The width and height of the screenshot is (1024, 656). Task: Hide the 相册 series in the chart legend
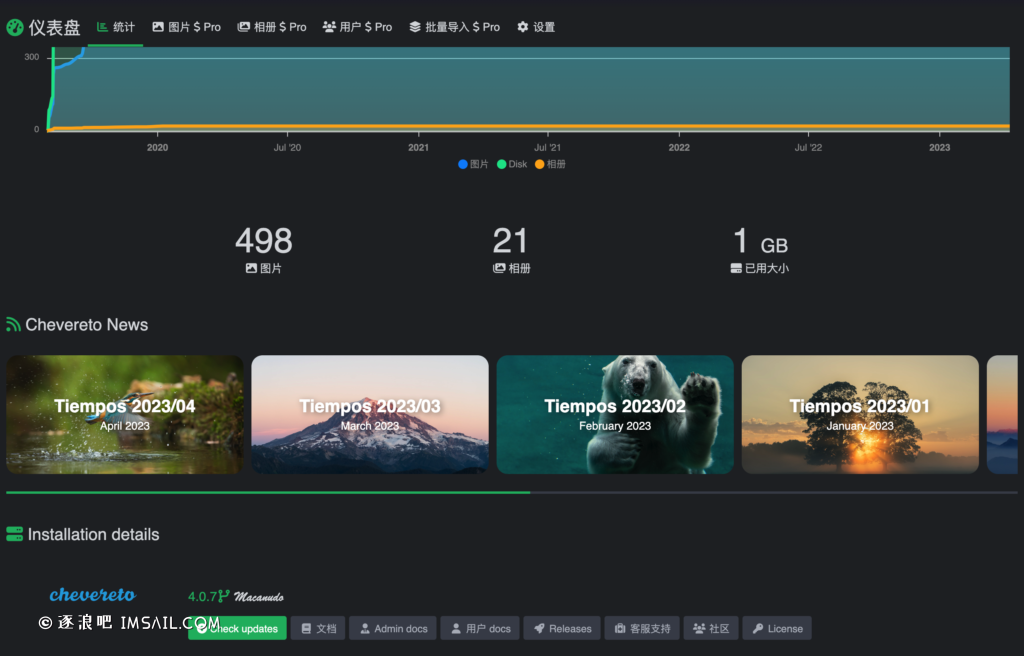coord(550,164)
